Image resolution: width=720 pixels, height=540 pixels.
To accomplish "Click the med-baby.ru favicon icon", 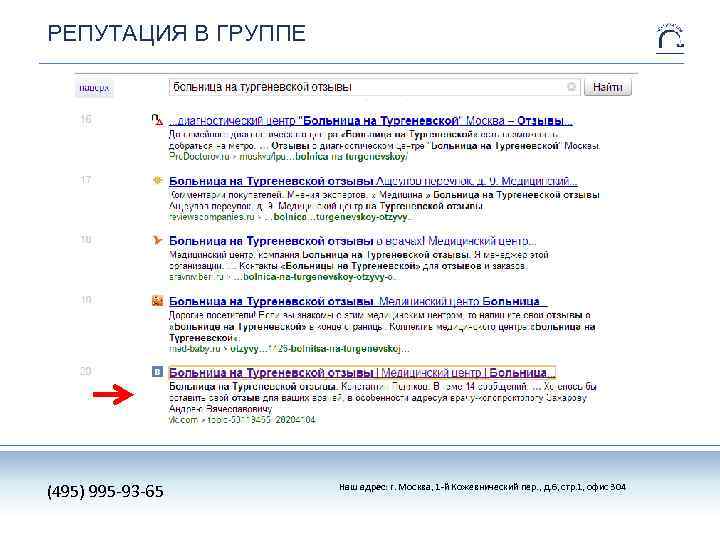I will [x=157, y=301].
